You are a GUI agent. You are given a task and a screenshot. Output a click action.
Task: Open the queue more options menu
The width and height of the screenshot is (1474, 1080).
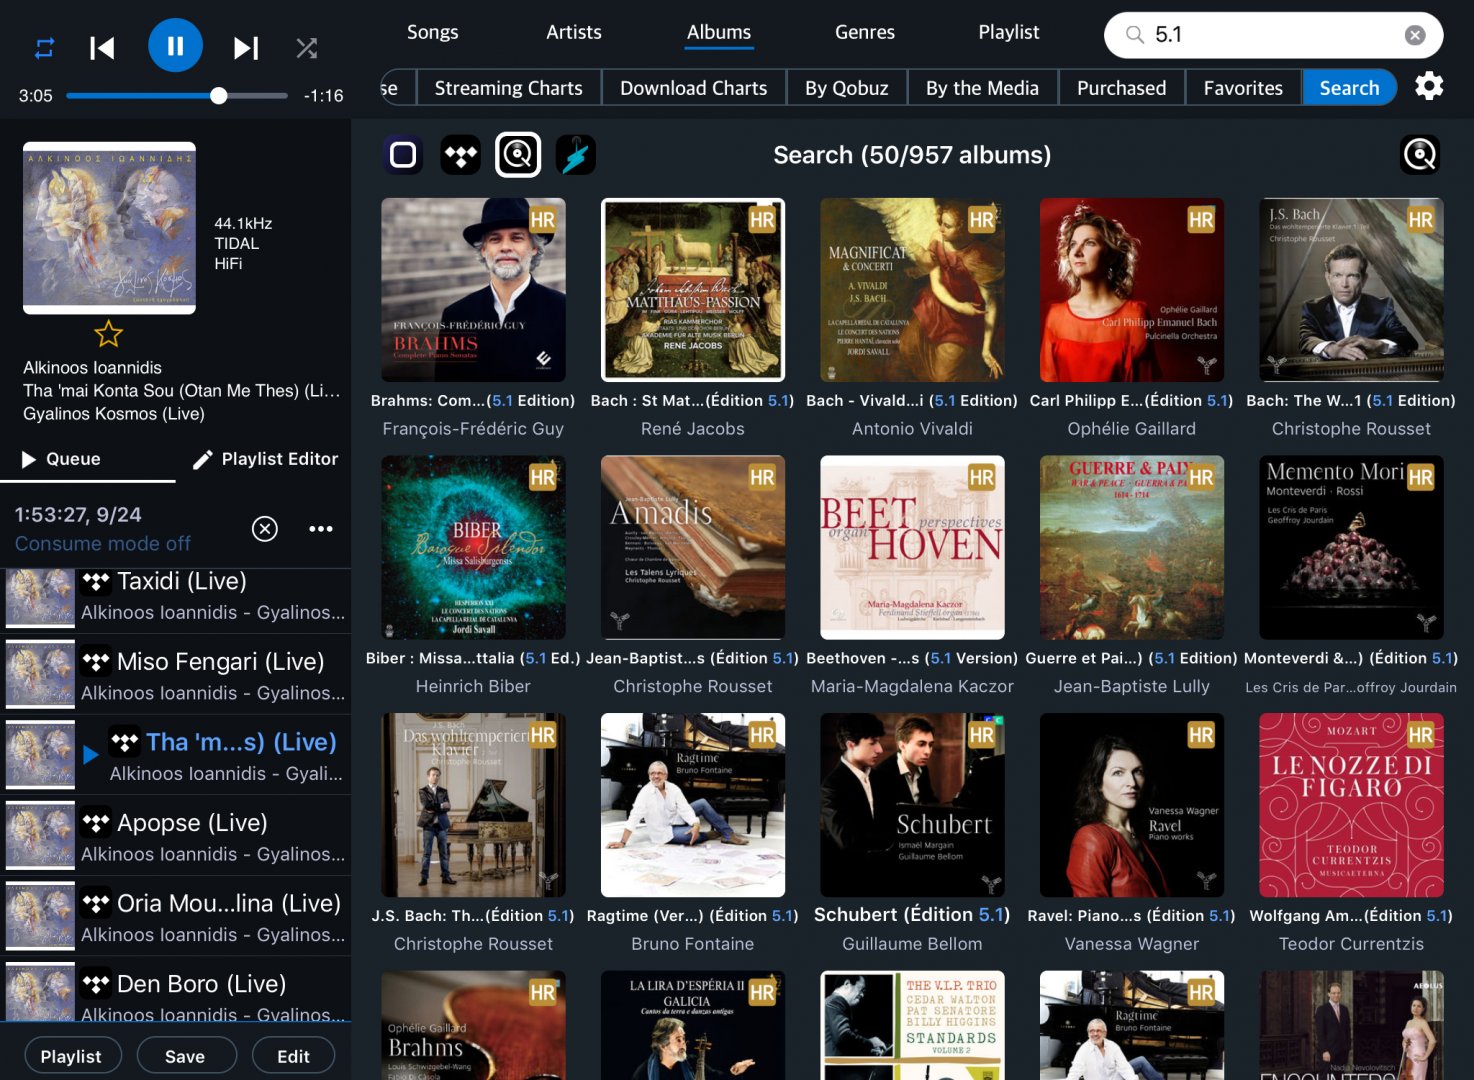(x=321, y=529)
